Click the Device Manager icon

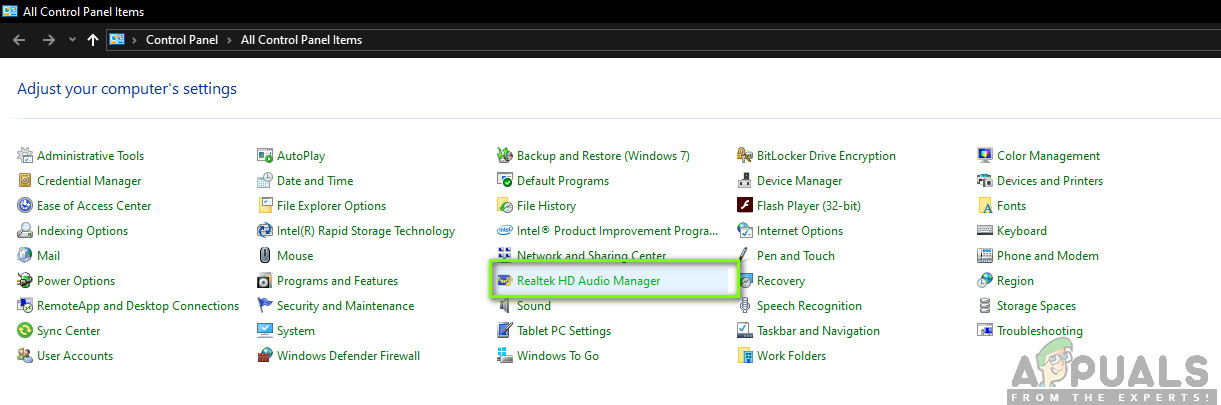(x=745, y=181)
